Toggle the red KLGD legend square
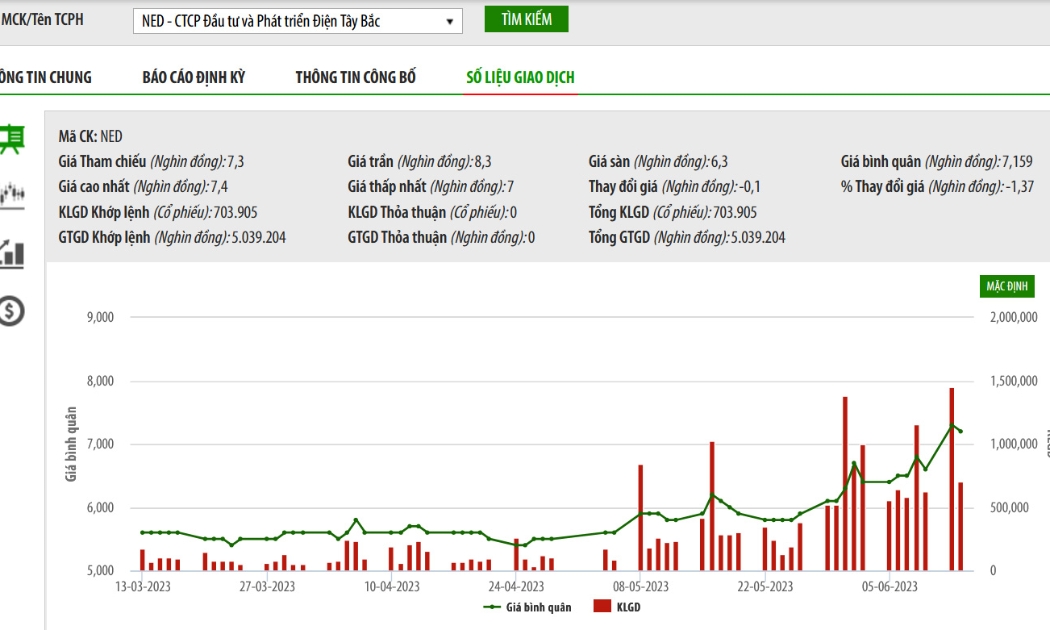Viewport: 1050px width, 630px height. pos(602,606)
